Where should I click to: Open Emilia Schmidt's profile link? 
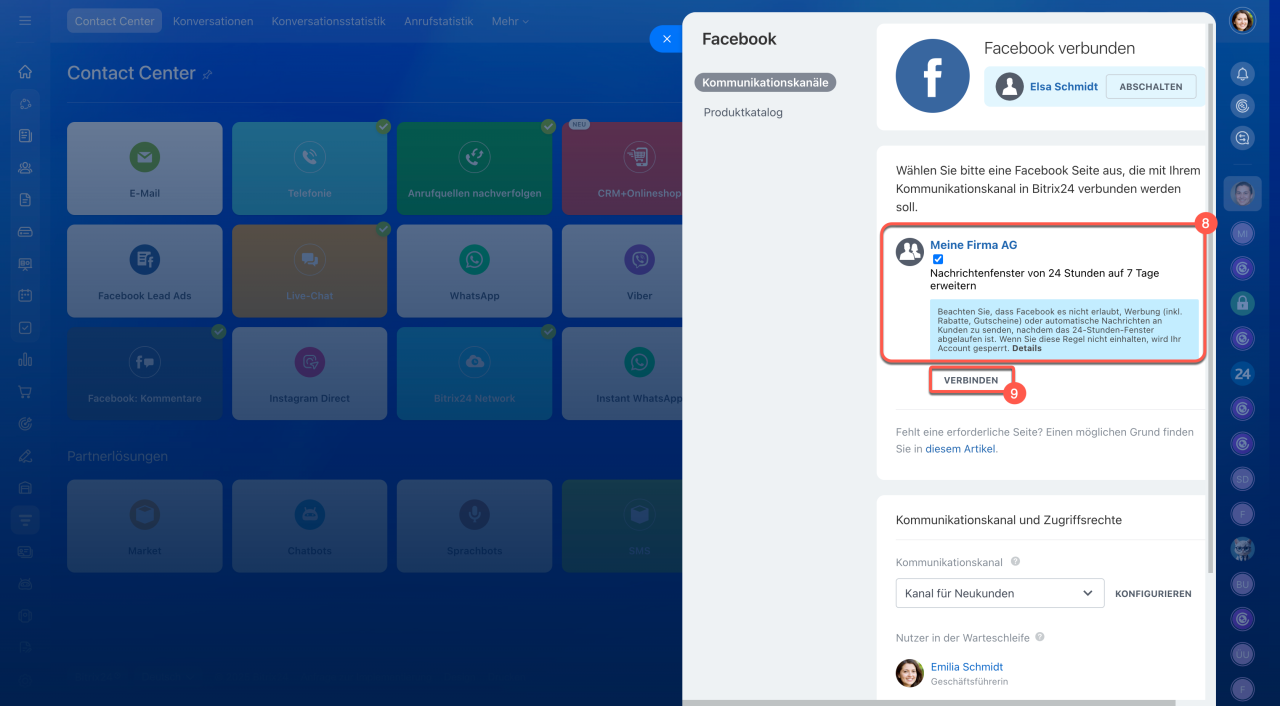[967, 667]
